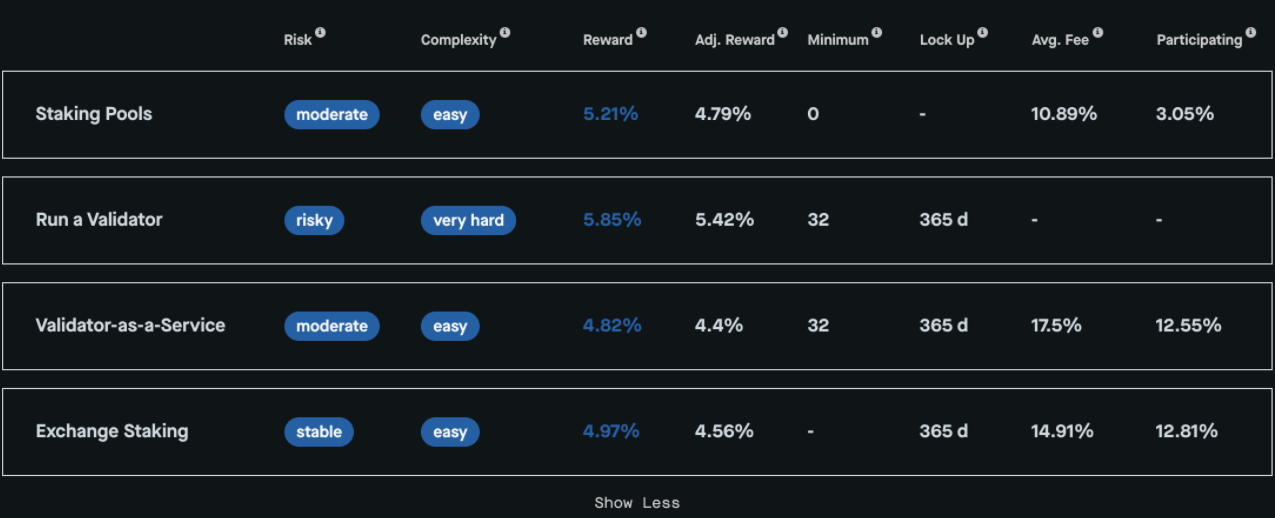Click the 5.21% reward for Staking Pools

610,114
